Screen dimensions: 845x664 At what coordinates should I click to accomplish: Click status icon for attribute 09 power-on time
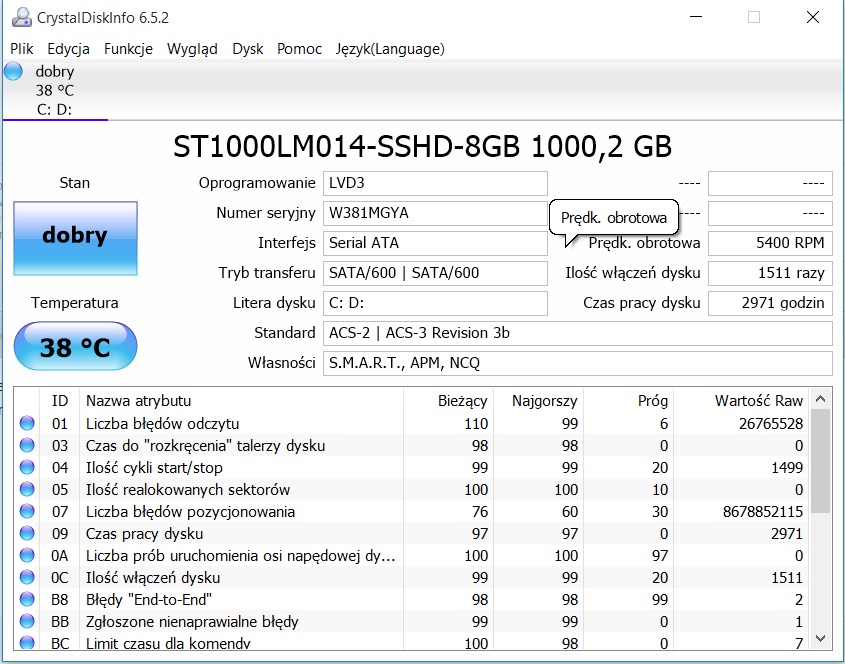click(x=27, y=534)
